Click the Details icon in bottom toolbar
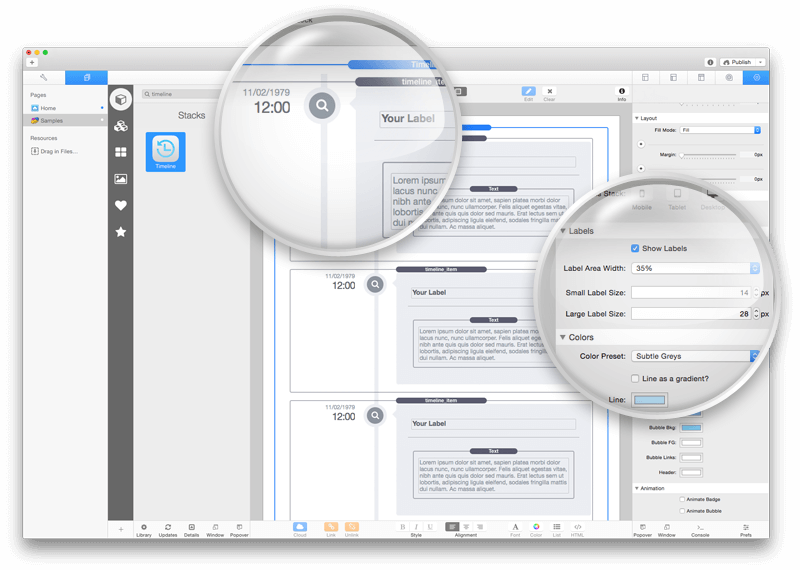This screenshot has height=570, width=800. click(191, 527)
